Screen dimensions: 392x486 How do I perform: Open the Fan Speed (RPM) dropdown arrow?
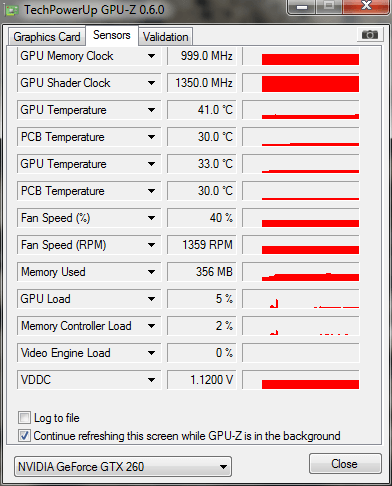tap(152, 245)
